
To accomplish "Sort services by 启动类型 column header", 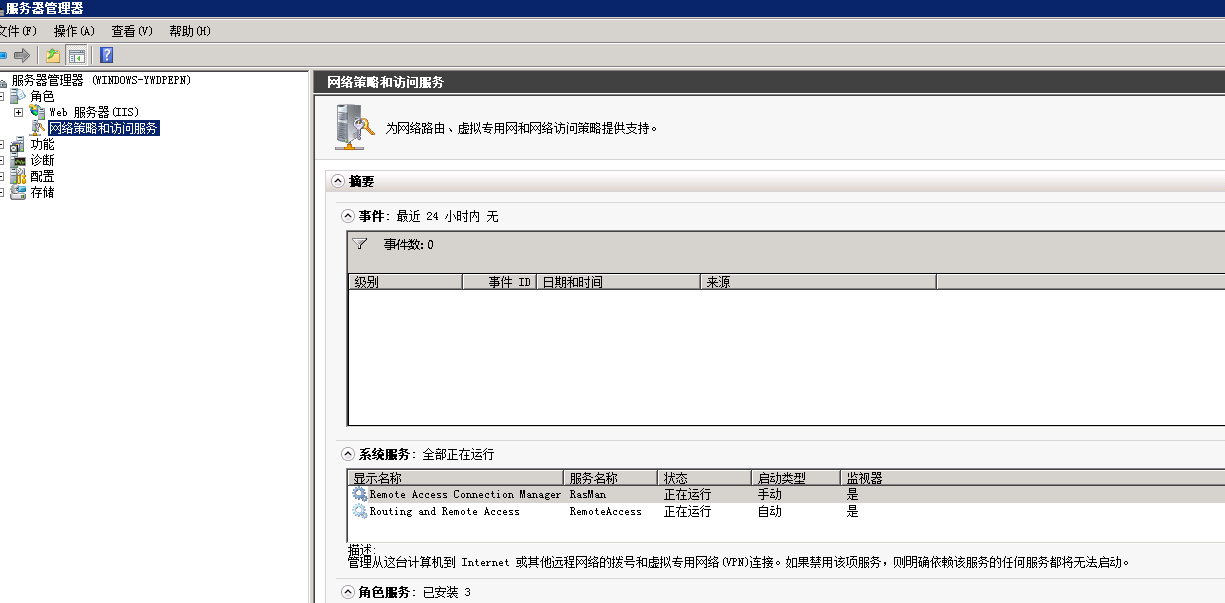I will pyautogui.click(x=795, y=478).
